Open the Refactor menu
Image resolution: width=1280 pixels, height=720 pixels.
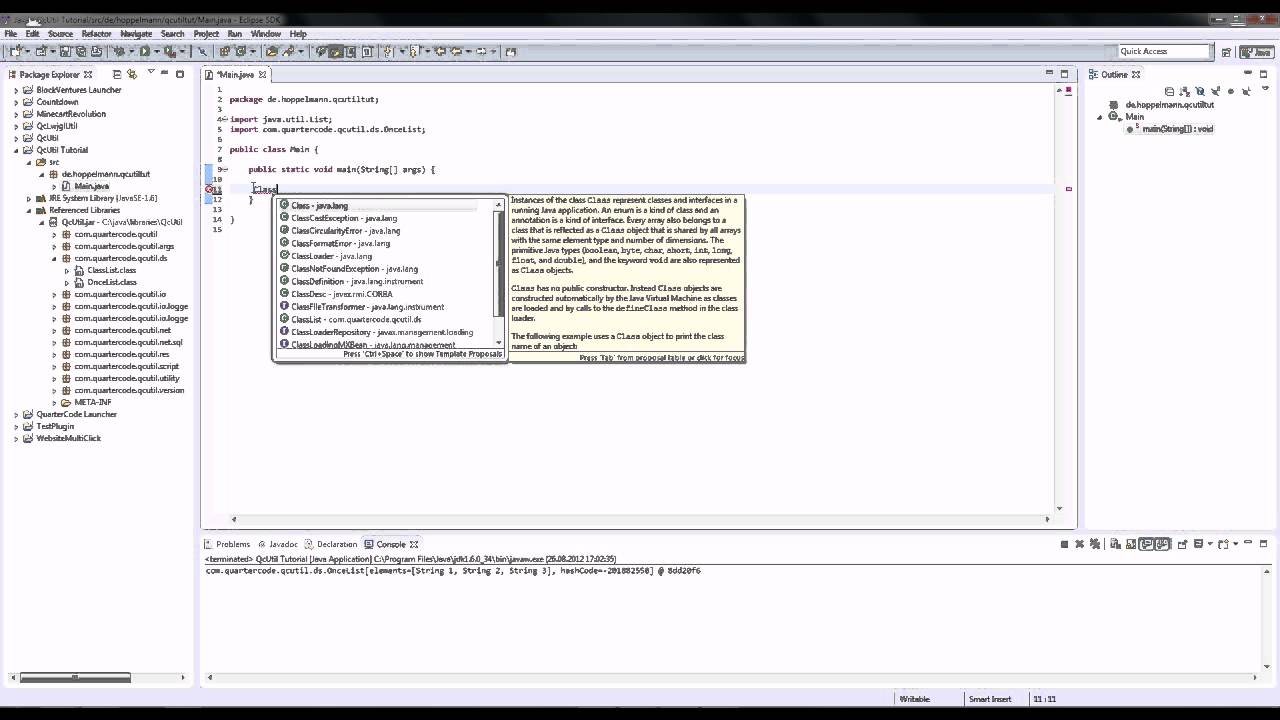[96, 34]
